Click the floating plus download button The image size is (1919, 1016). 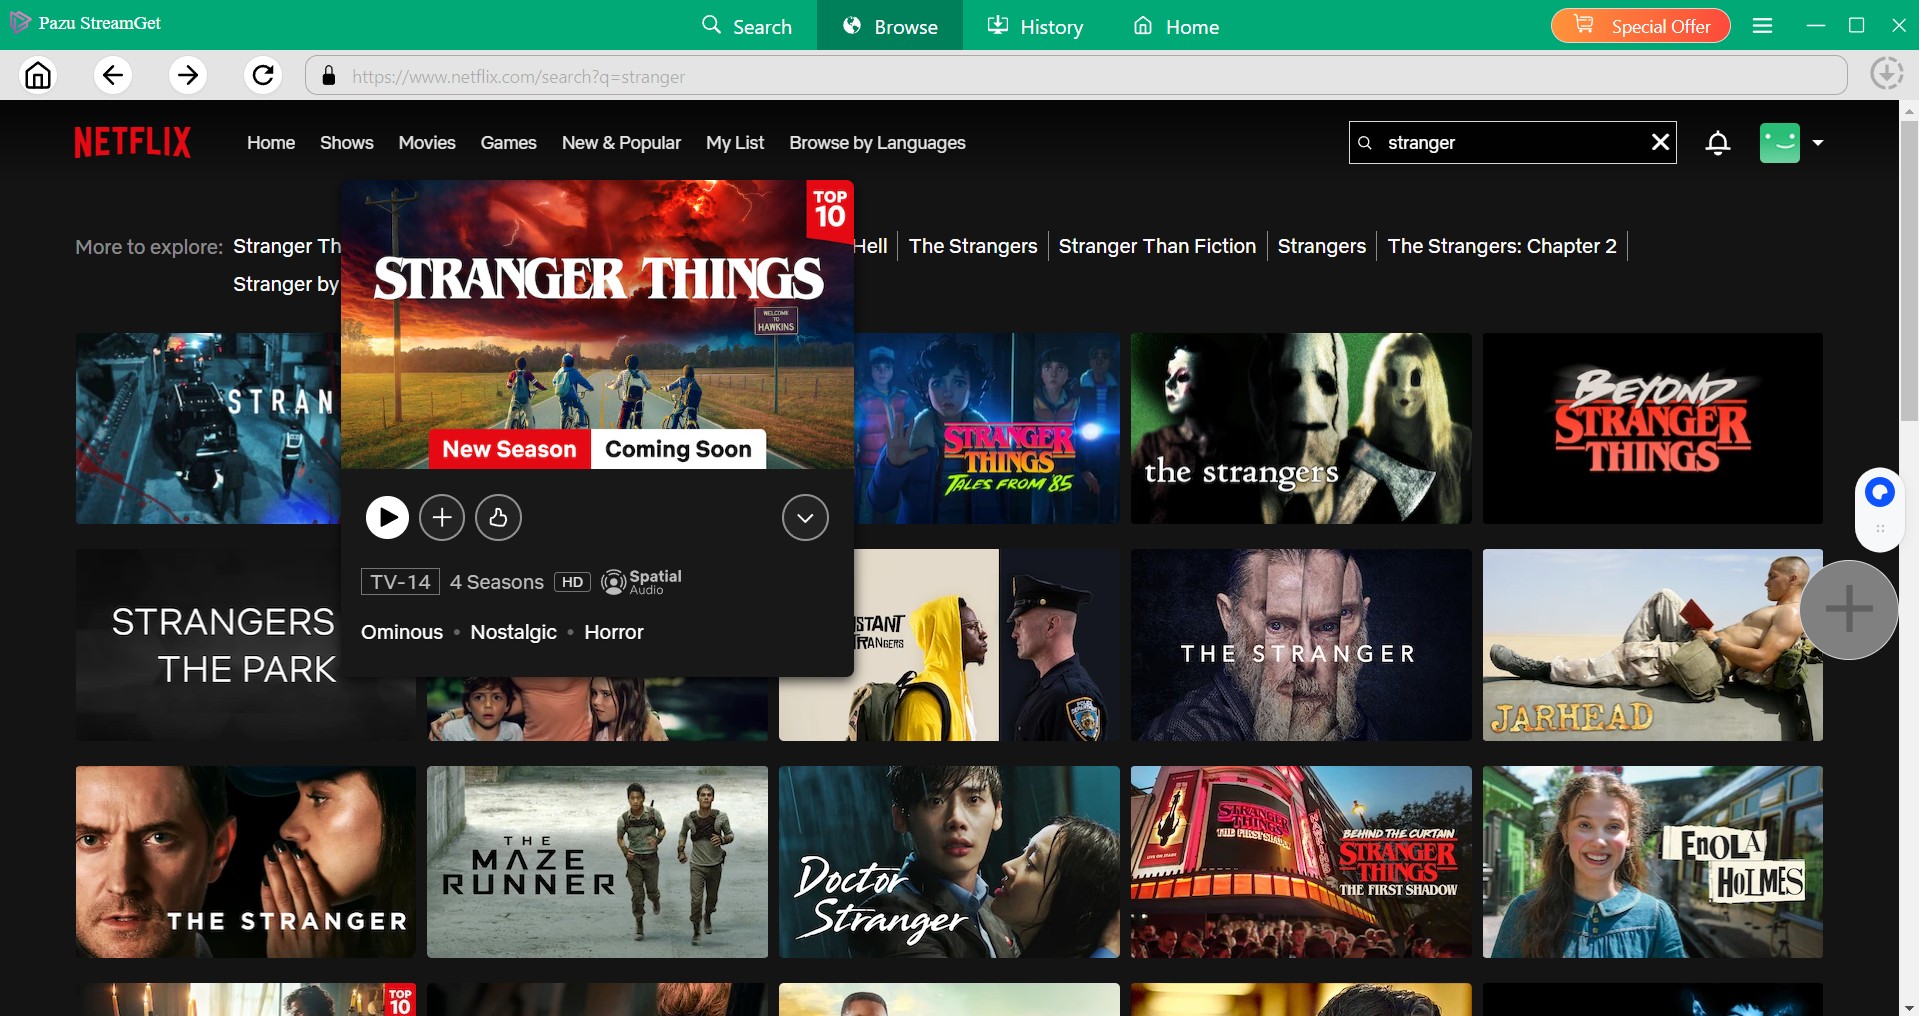(x=1848, y=609)
